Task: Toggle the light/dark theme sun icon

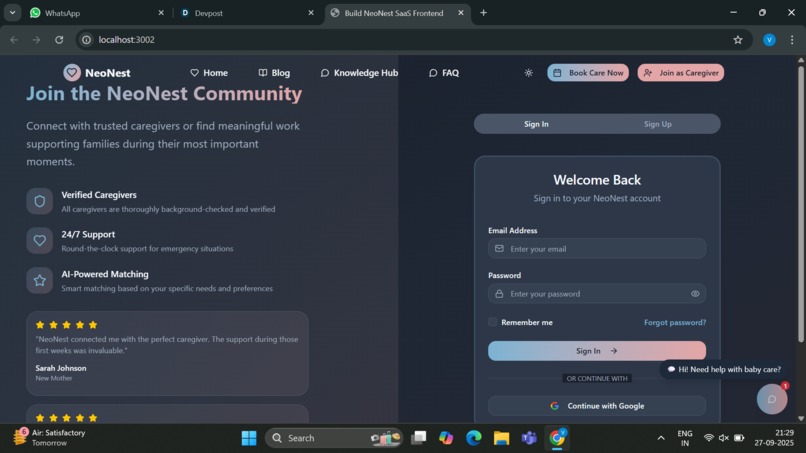Action: (528, 73)
